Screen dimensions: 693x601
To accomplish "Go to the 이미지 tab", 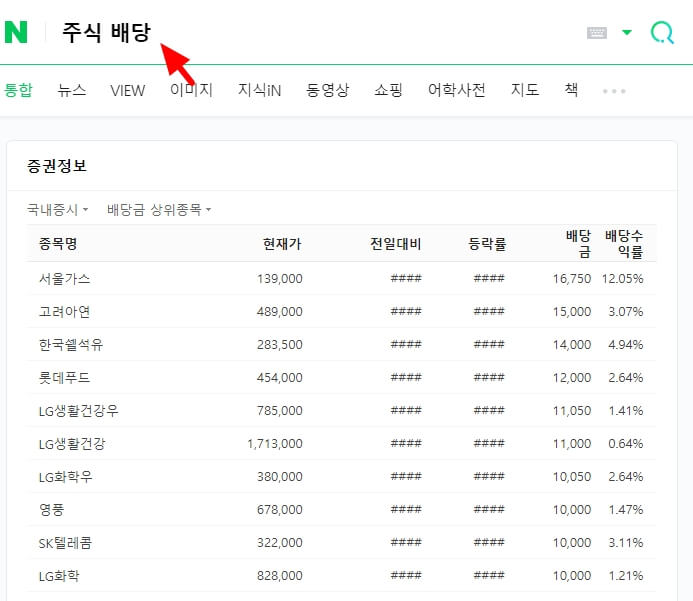I will [191, 90].
